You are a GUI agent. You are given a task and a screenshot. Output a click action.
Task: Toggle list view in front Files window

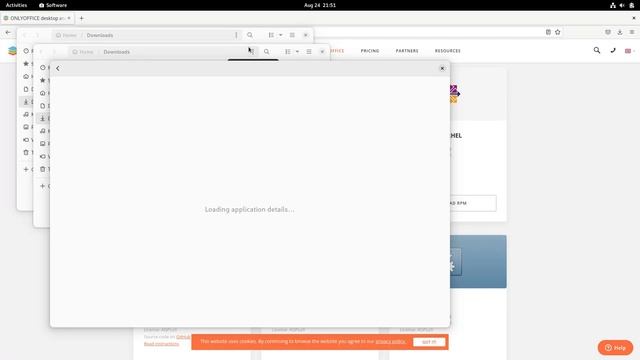[x=288, y=52]
